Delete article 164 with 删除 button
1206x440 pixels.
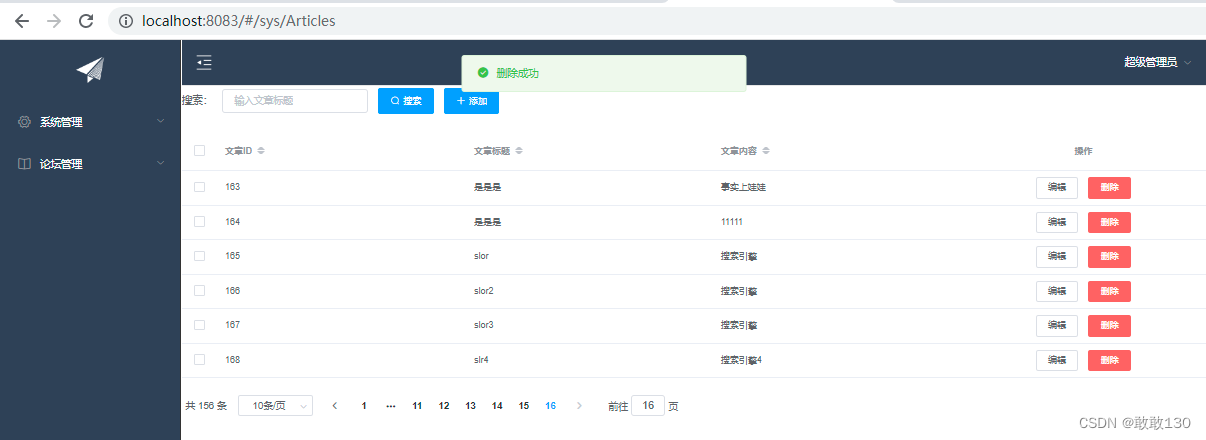click(x=1109, y=222)
